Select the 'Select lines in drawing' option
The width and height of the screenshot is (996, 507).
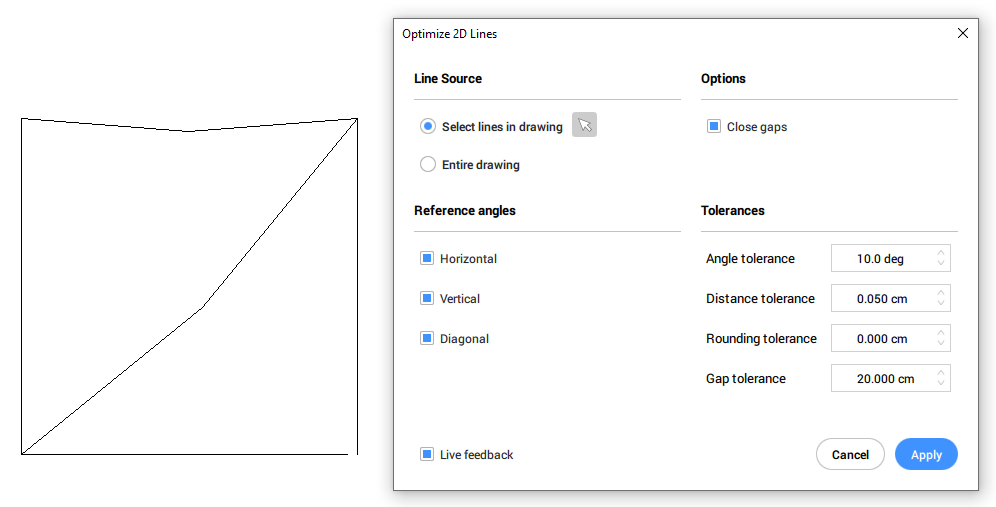pos(428,127)
